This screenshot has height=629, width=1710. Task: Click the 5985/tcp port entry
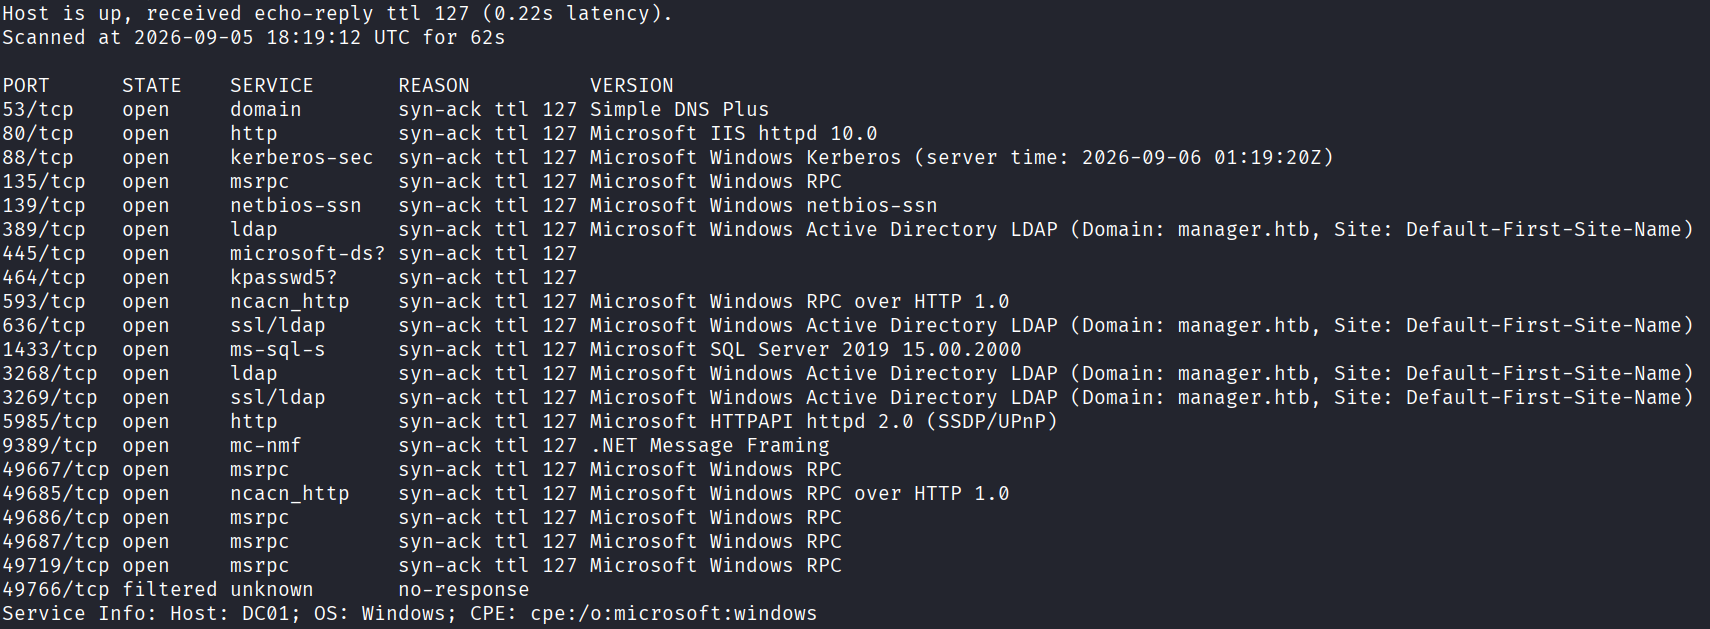coord(50,421)
